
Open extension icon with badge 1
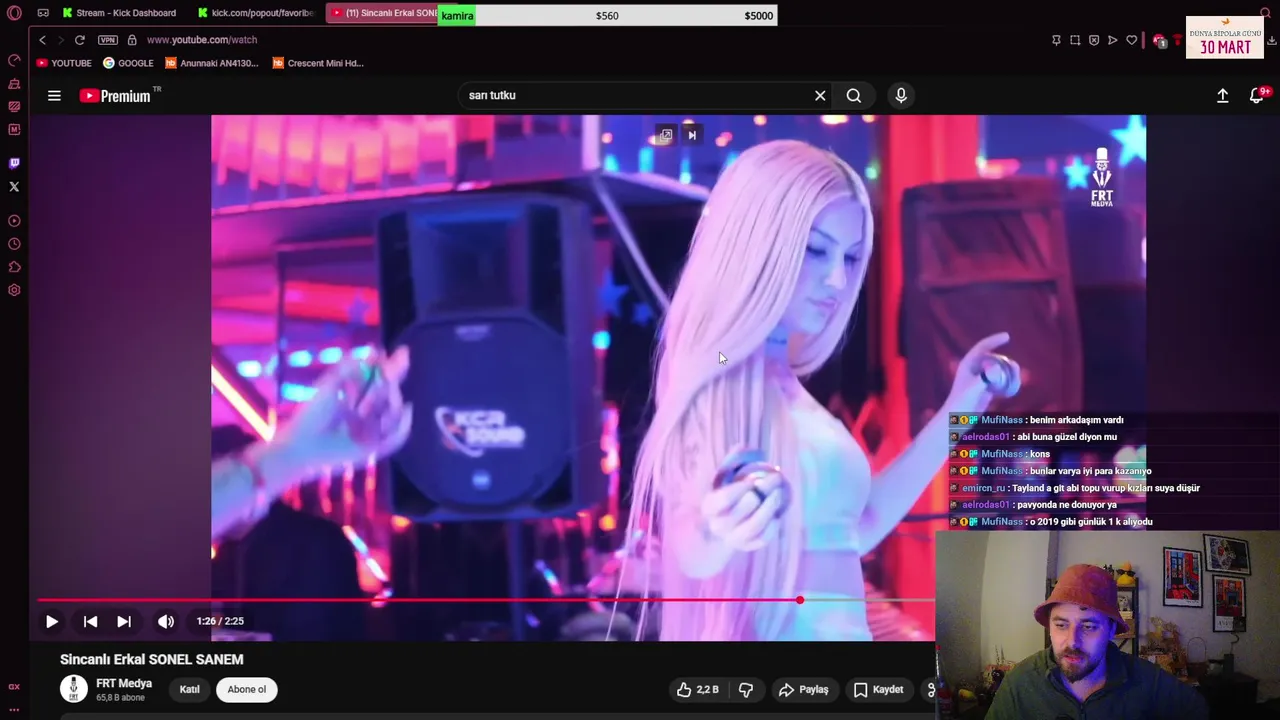pos(1159,40)
